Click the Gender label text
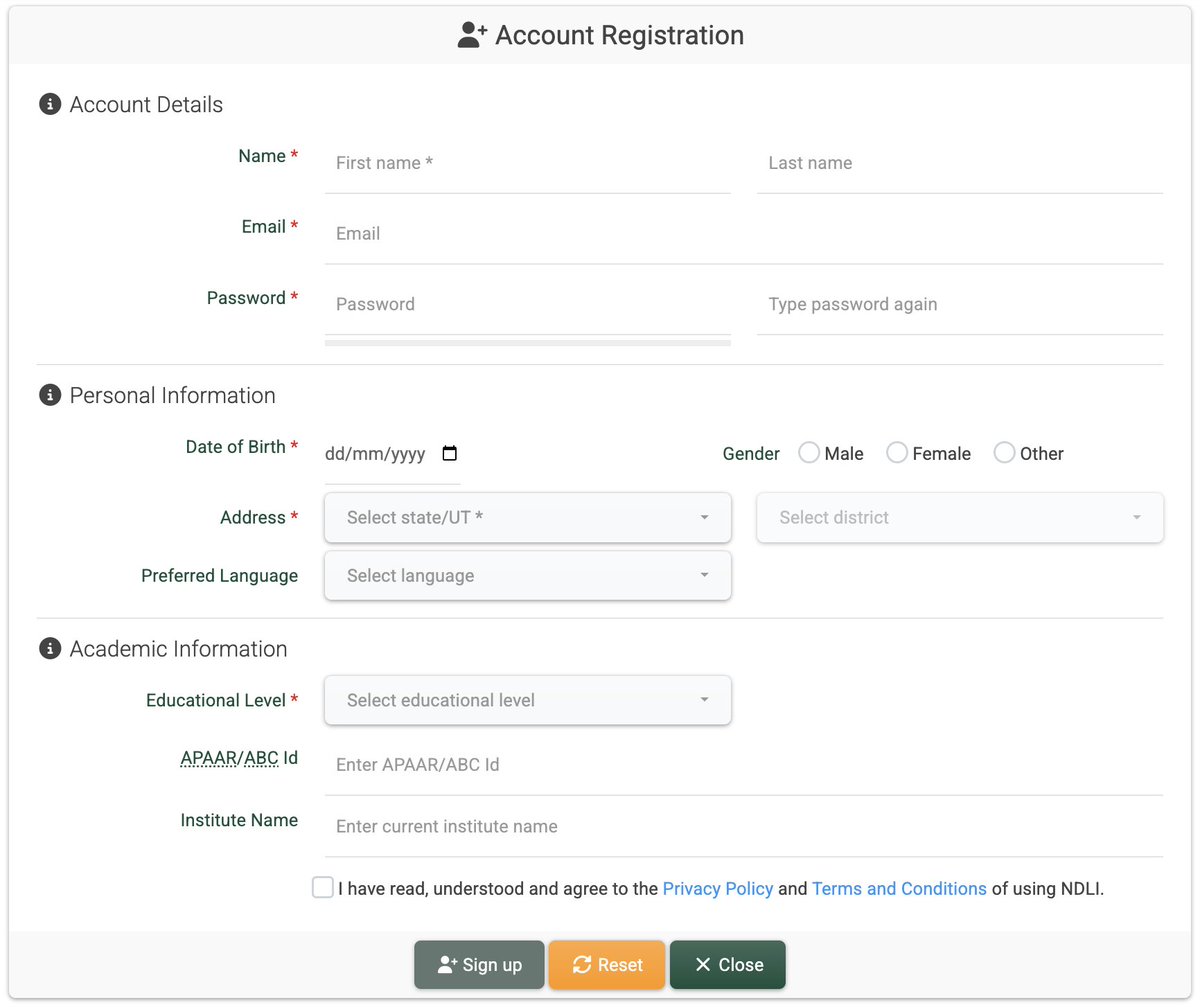Screen dimensions: 1200x1007 751,454
